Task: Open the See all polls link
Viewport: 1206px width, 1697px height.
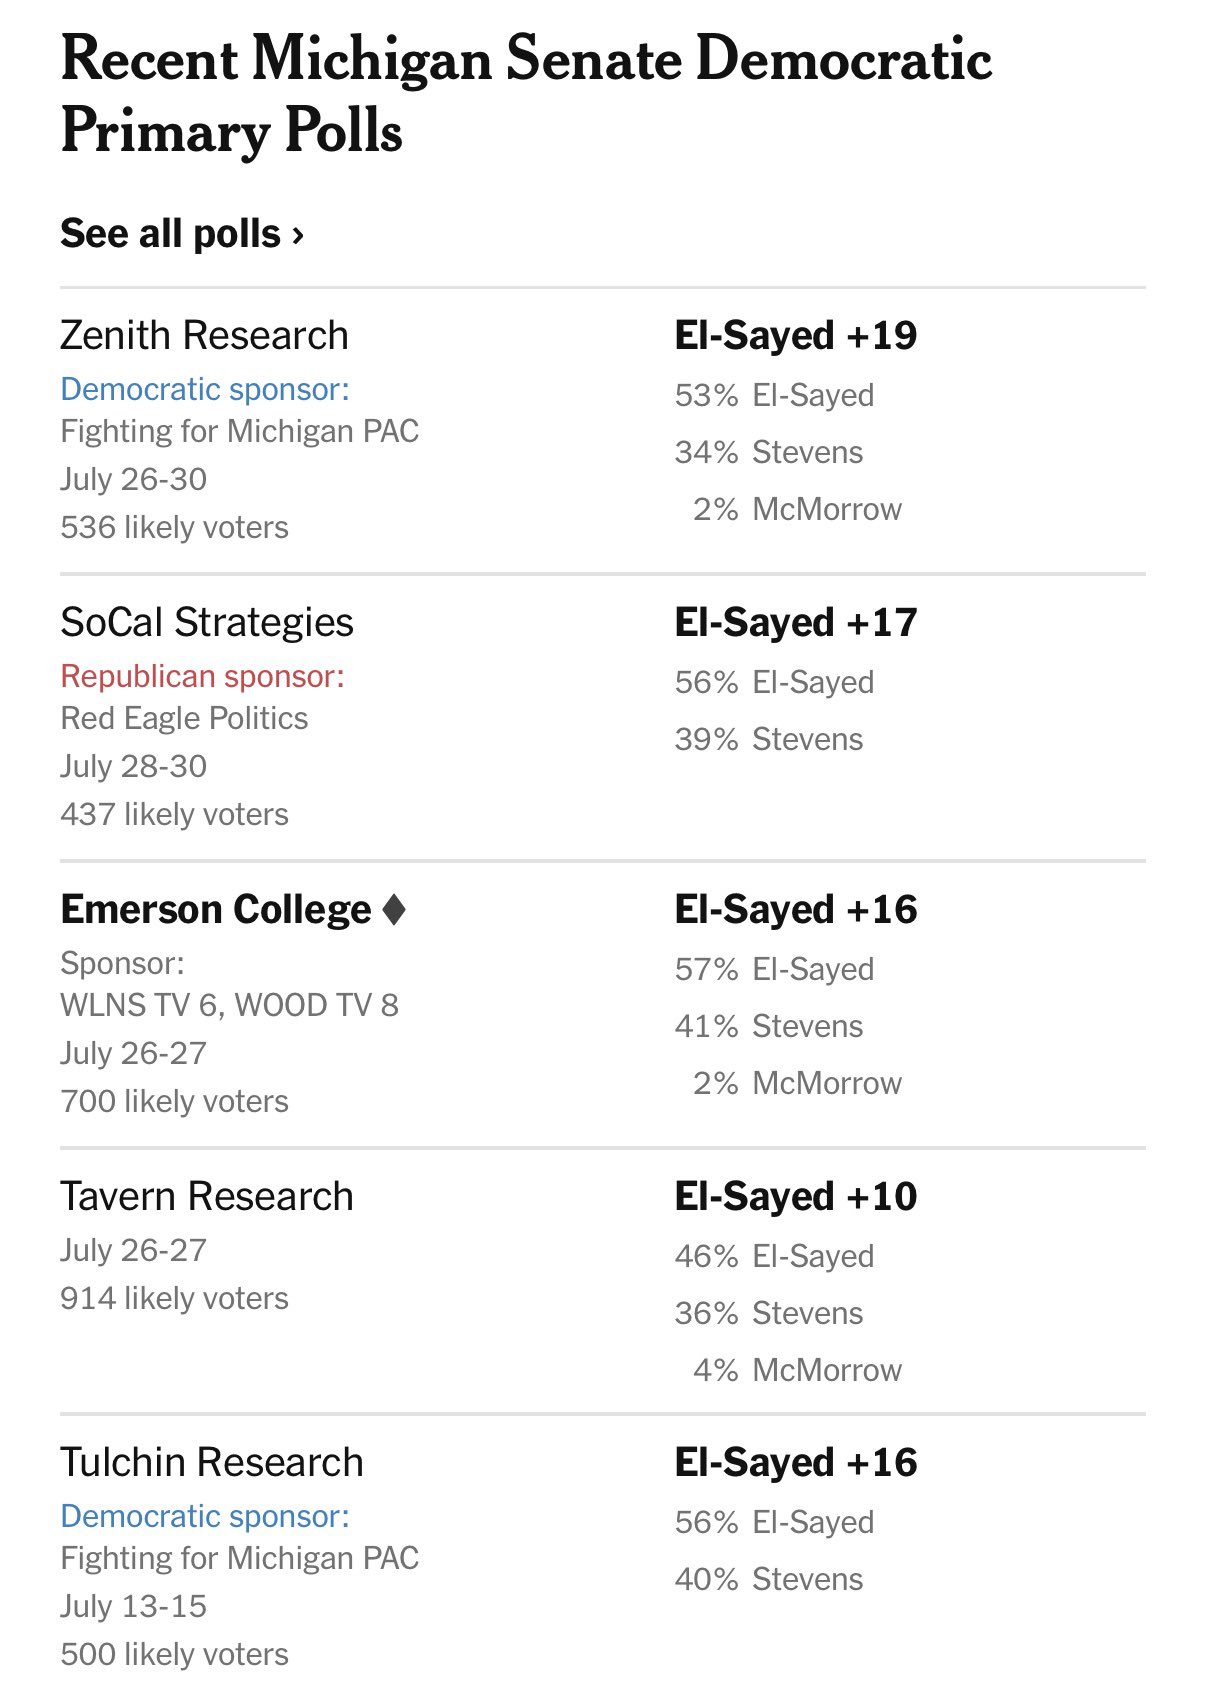Action: [x=181, y=234]
